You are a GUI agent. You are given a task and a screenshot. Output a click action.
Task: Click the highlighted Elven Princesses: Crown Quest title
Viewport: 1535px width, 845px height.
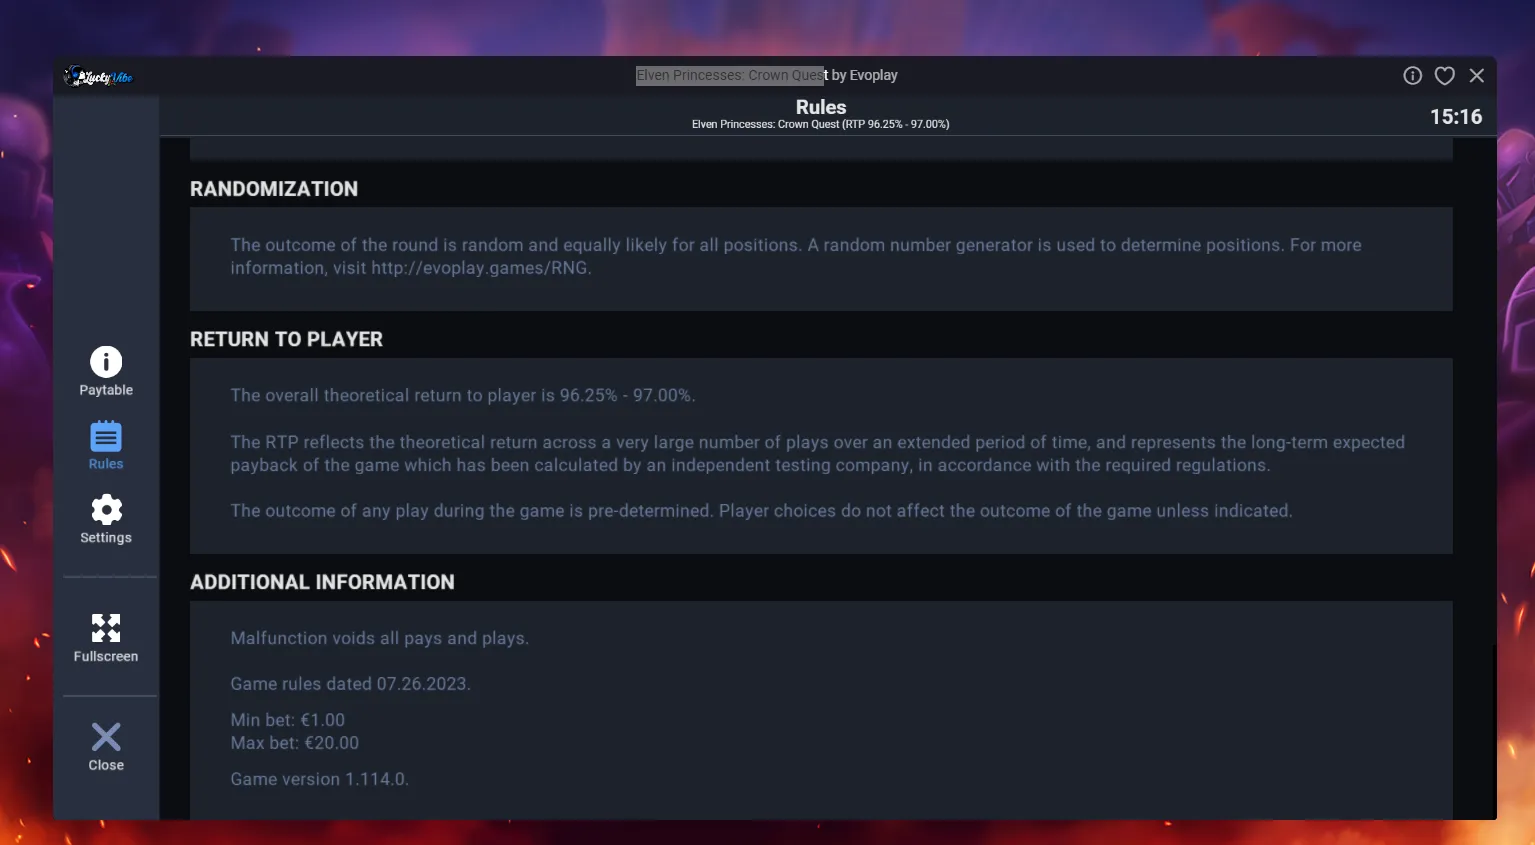(x=731, y=75)
